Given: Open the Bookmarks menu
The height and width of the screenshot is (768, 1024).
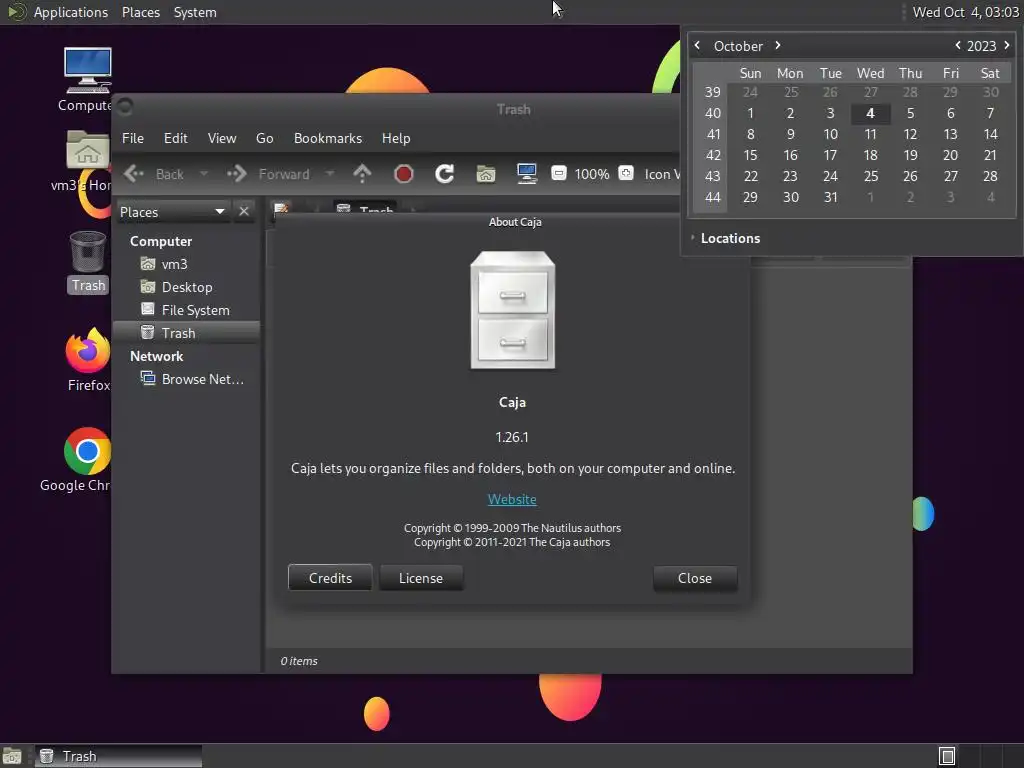Looking at the screenshot, I should (328, 138).
